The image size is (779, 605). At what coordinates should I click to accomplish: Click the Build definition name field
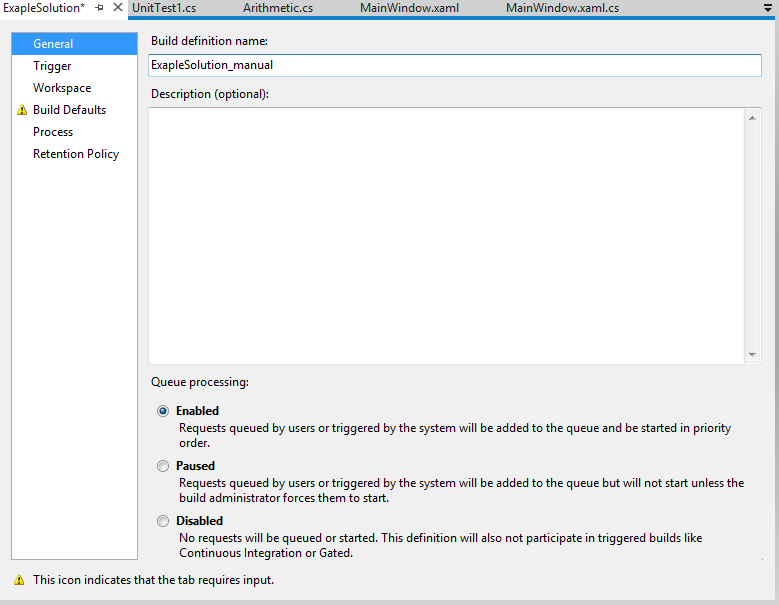tap(455, 65)
